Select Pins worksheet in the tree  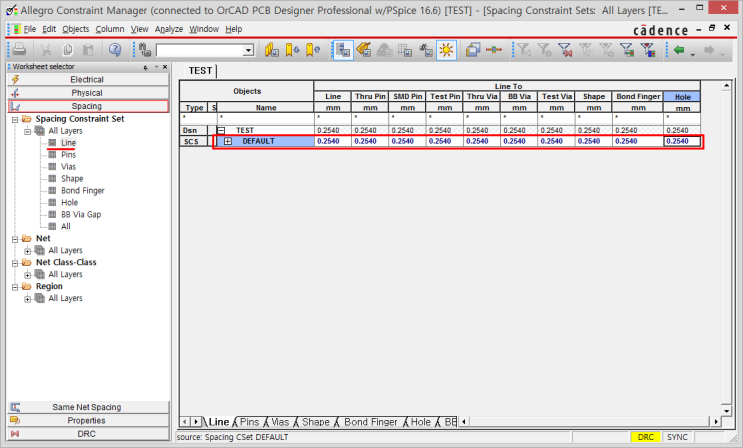[x=68, y=155]
